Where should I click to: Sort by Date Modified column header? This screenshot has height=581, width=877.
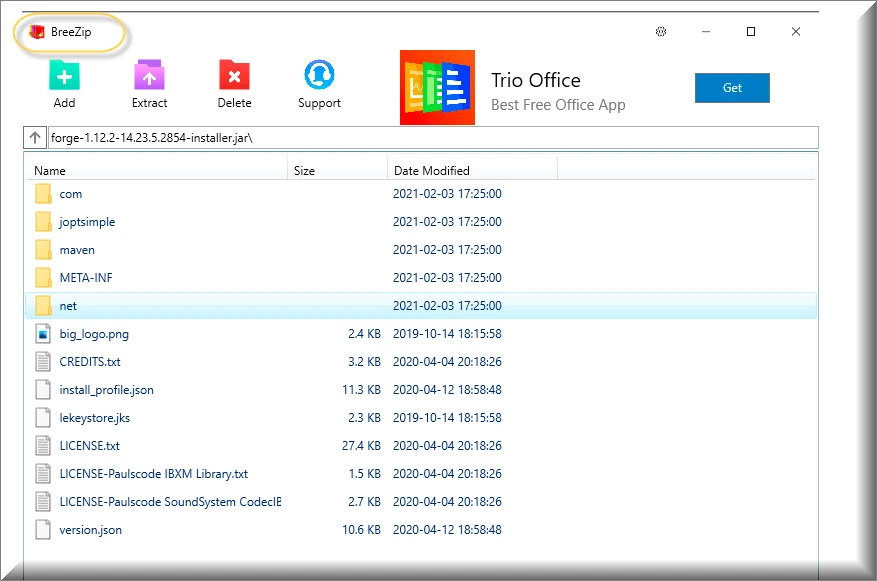pos(473,171)
